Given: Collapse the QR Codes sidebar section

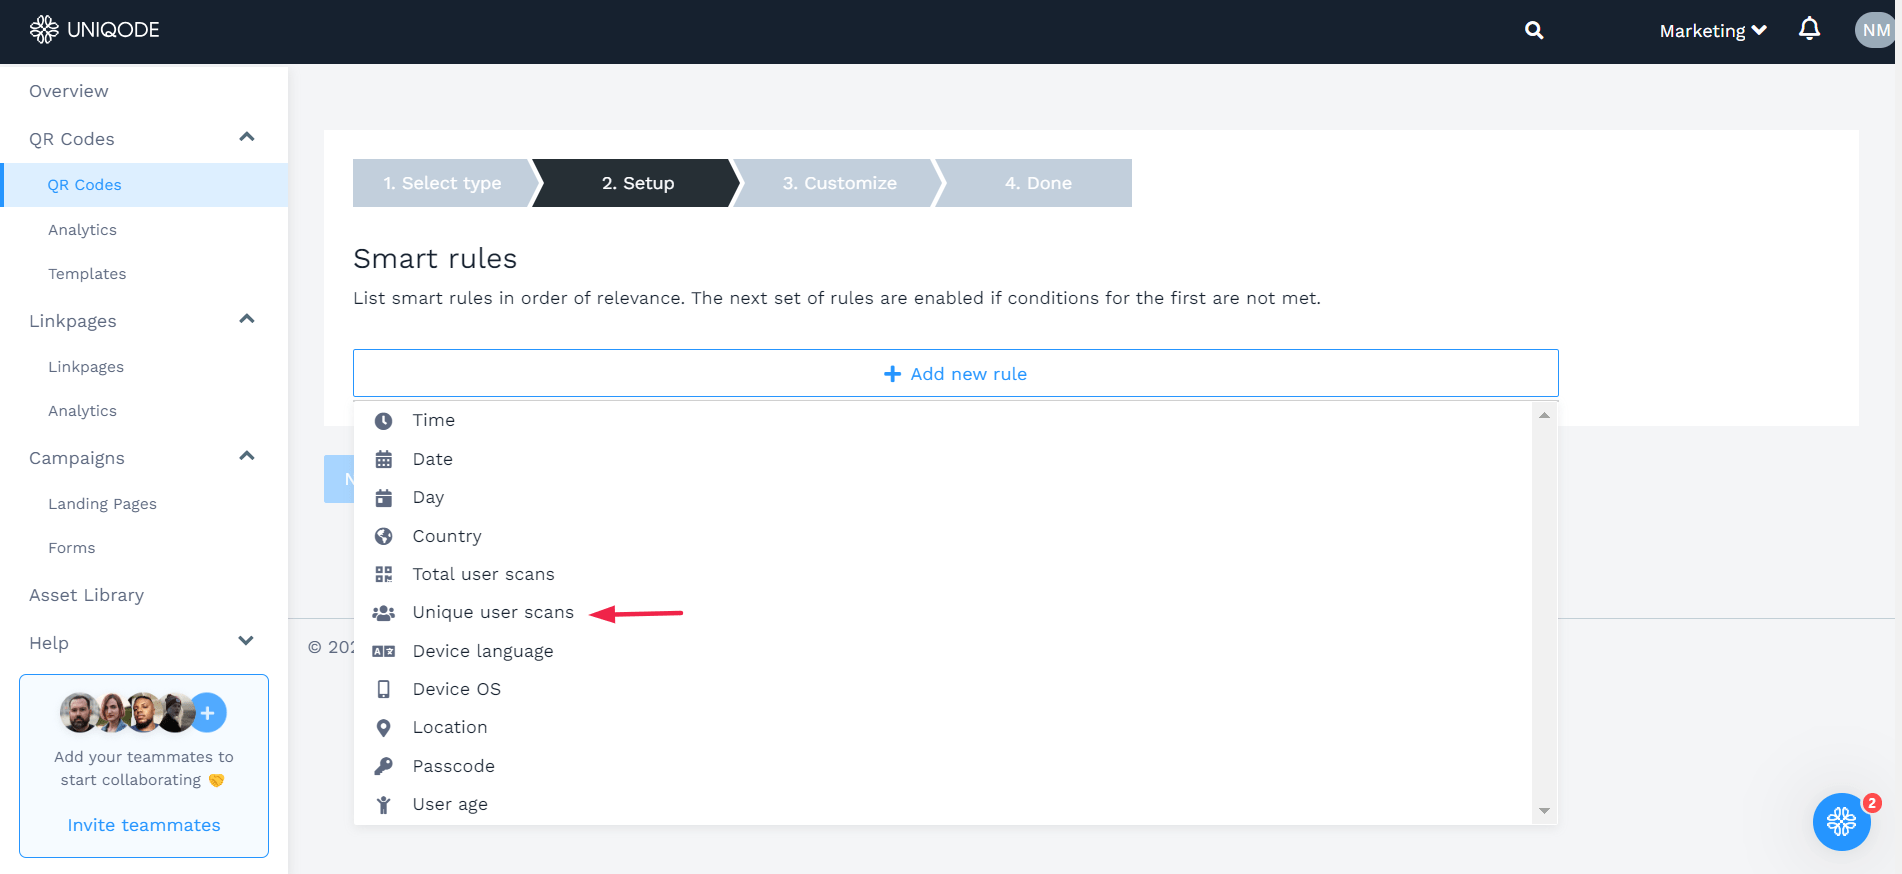Looking at the screenshot, I should pos(247,137).
